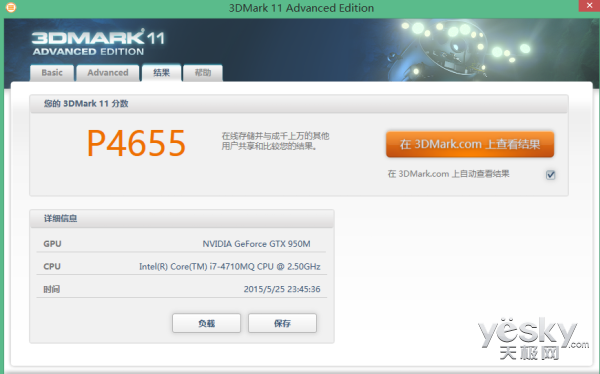Toggle the auto view results checkbox
Screen dimensions: 600x374
click(550, 175)
